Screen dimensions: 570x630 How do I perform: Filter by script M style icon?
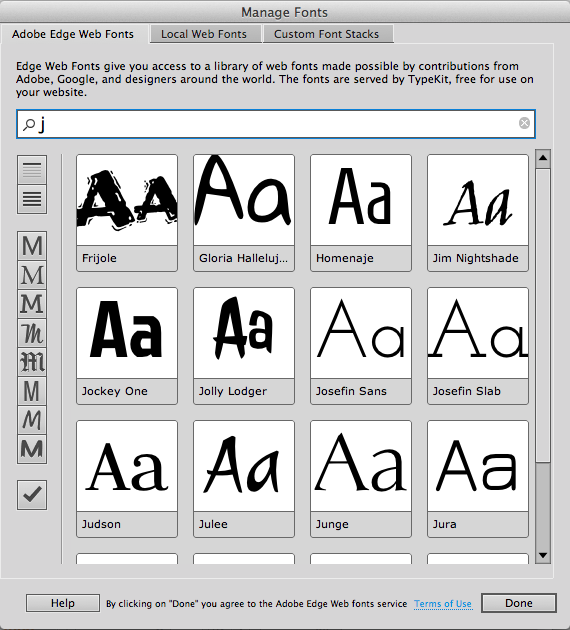32,333
